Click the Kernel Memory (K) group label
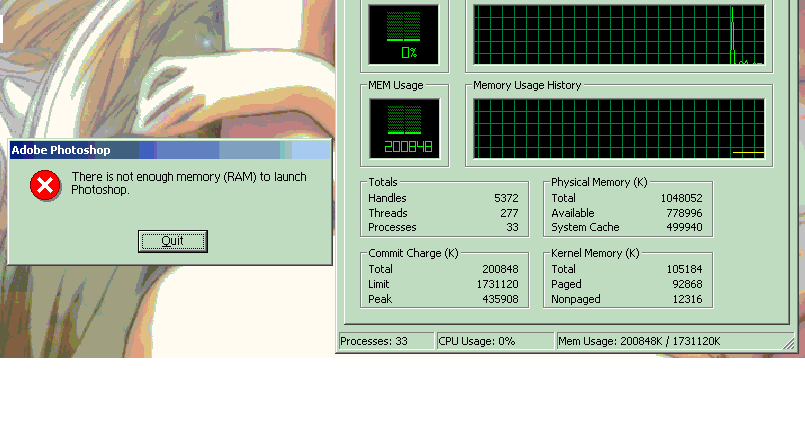The height and width of the screenshot is (432, 805). pyautogui.click(x=595, y=253)
